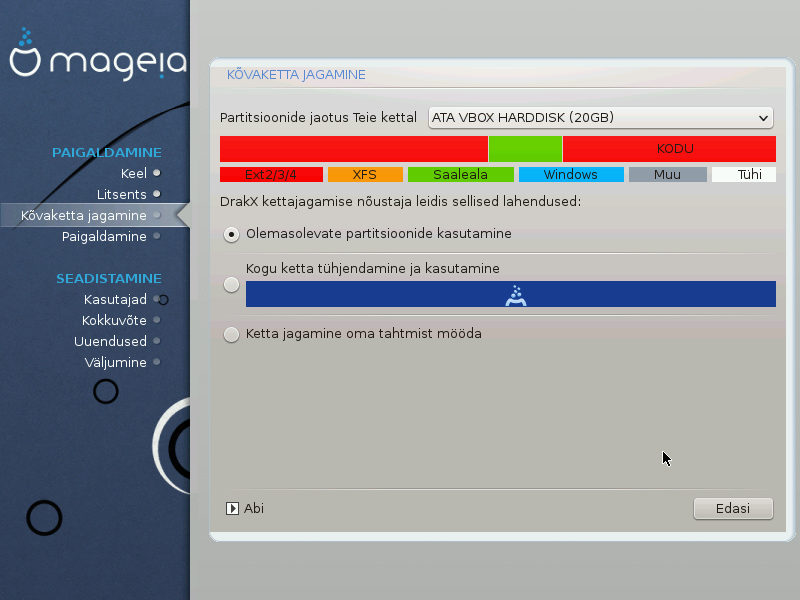Select 'Ketta jagamine oma tahtmist mööda' radio
This screenshot has height=600, width=800.
pos(231,334)
